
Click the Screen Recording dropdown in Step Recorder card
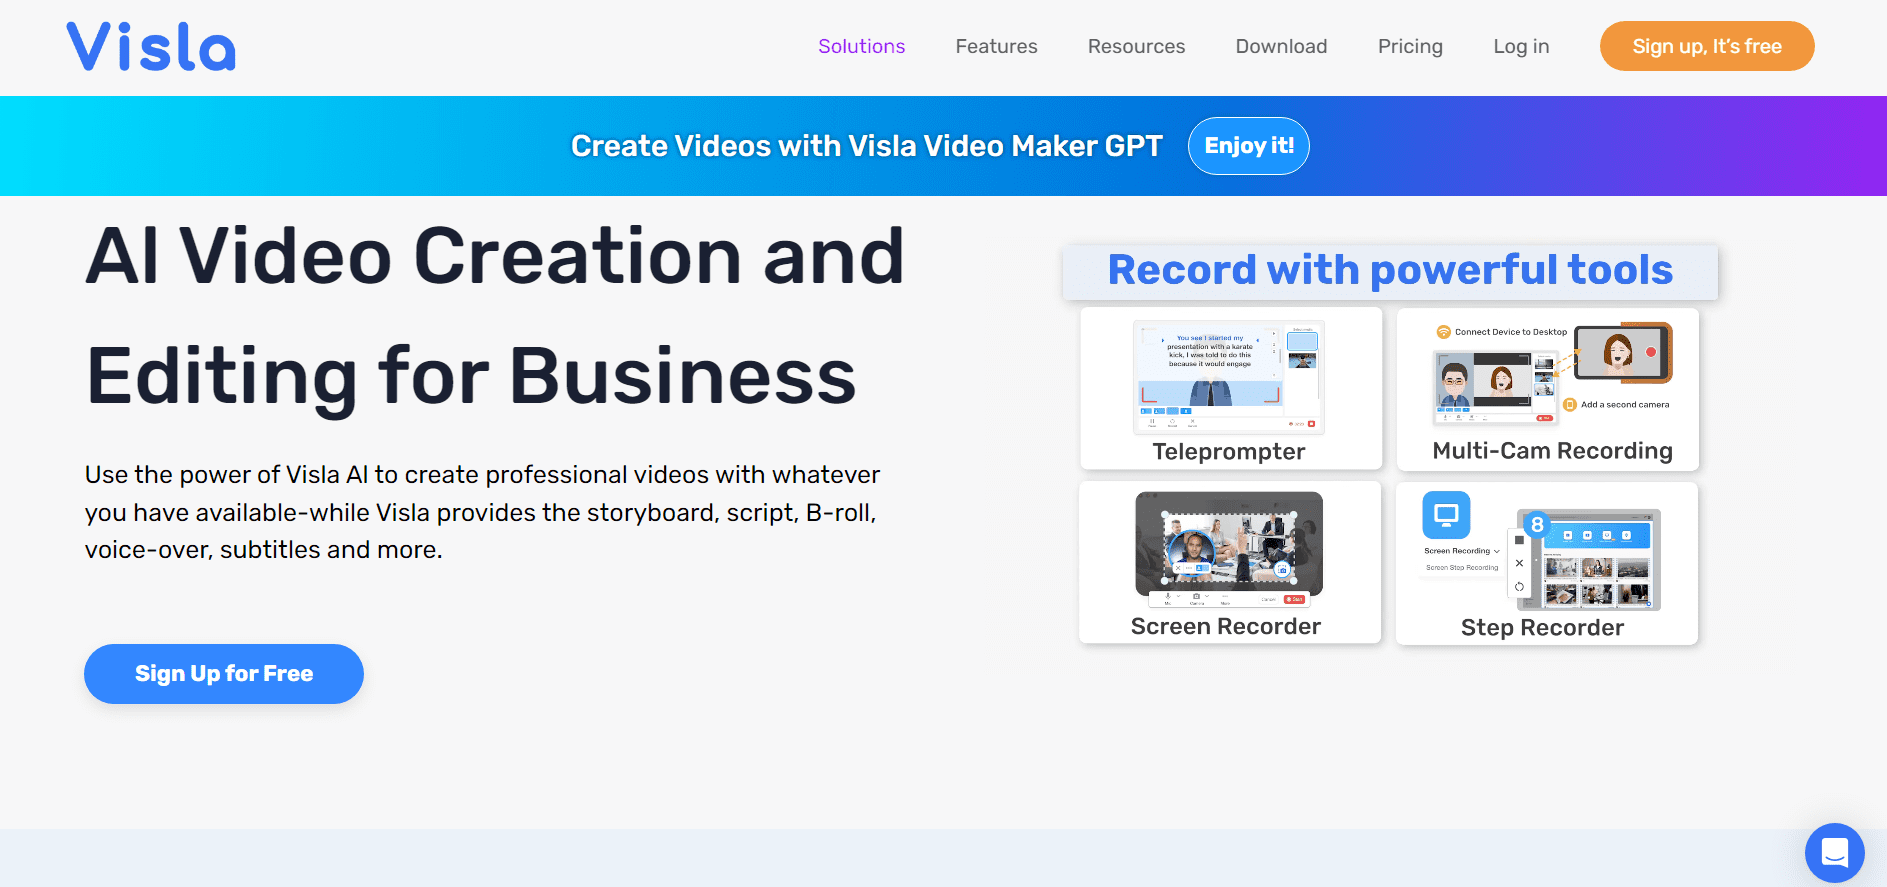(x=1462, y=551)
